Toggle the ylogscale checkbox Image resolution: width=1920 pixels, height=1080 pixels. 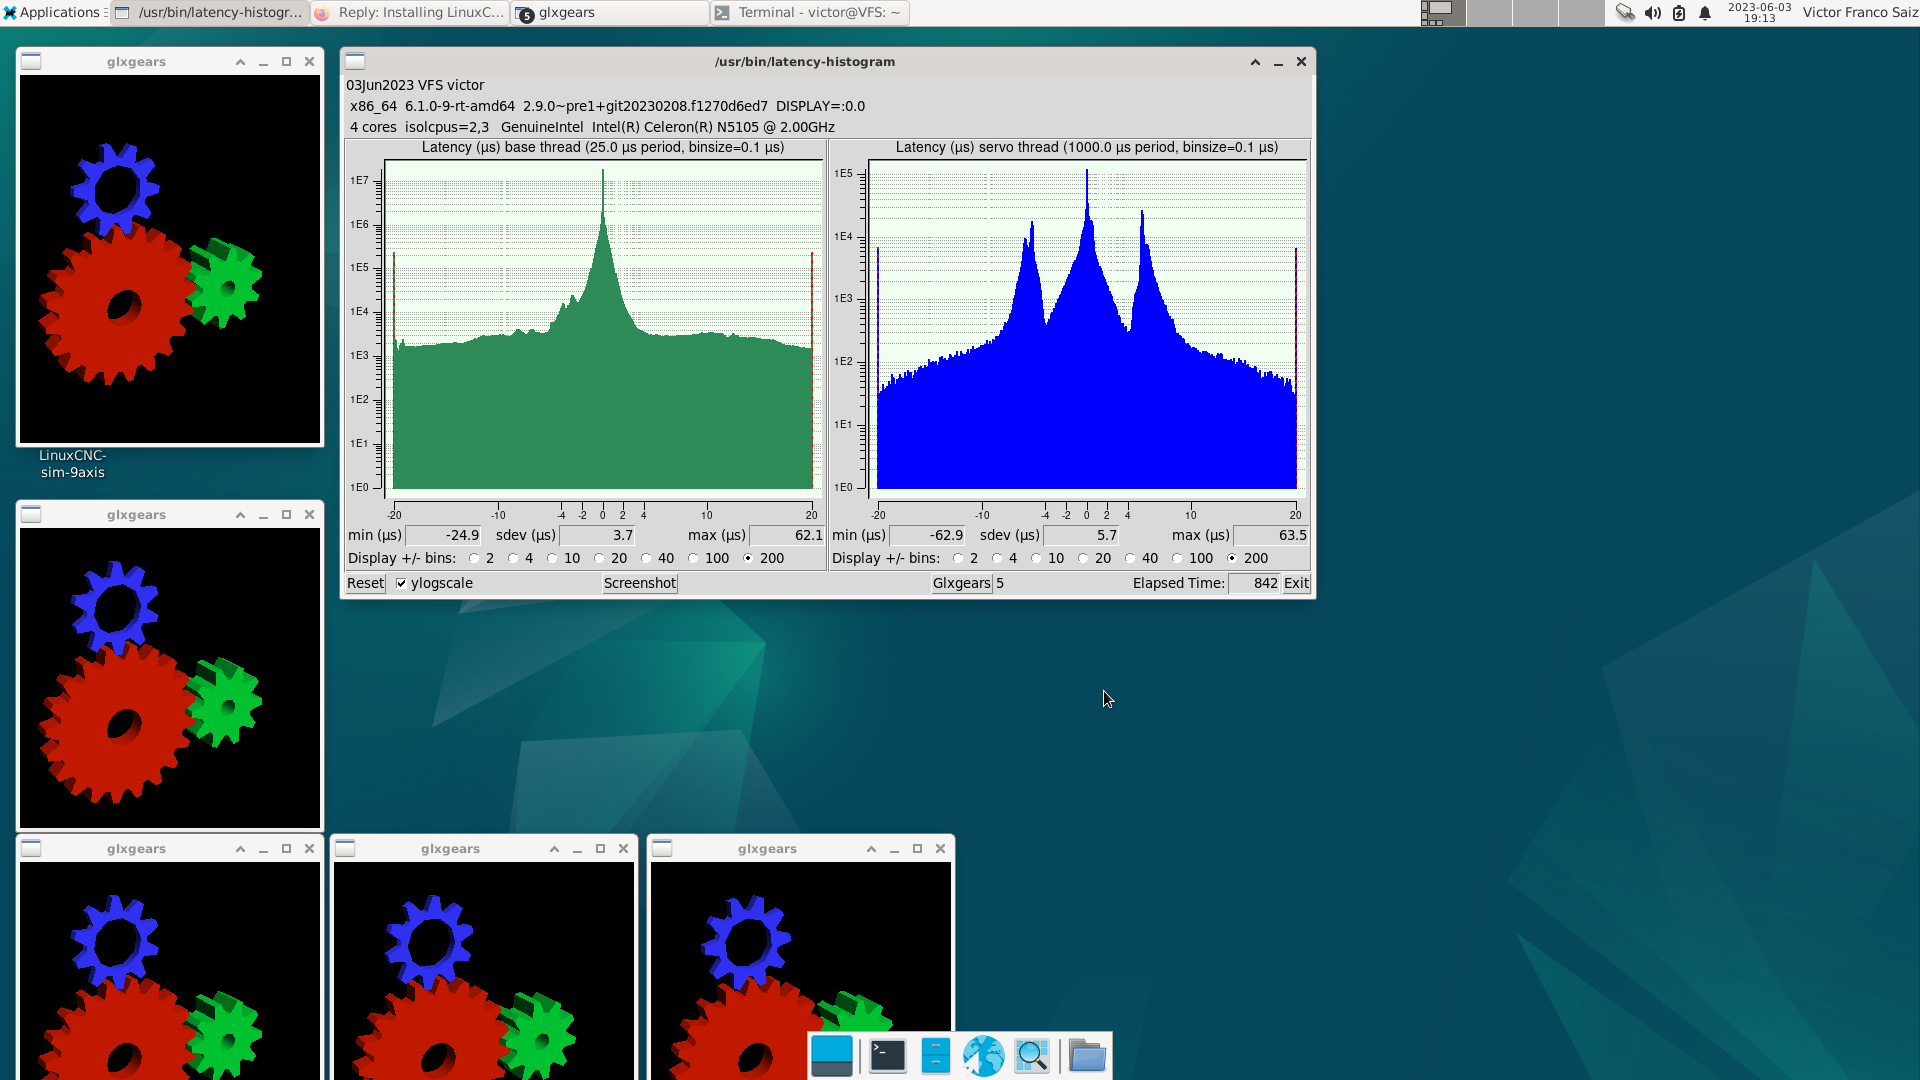[401, 583]
